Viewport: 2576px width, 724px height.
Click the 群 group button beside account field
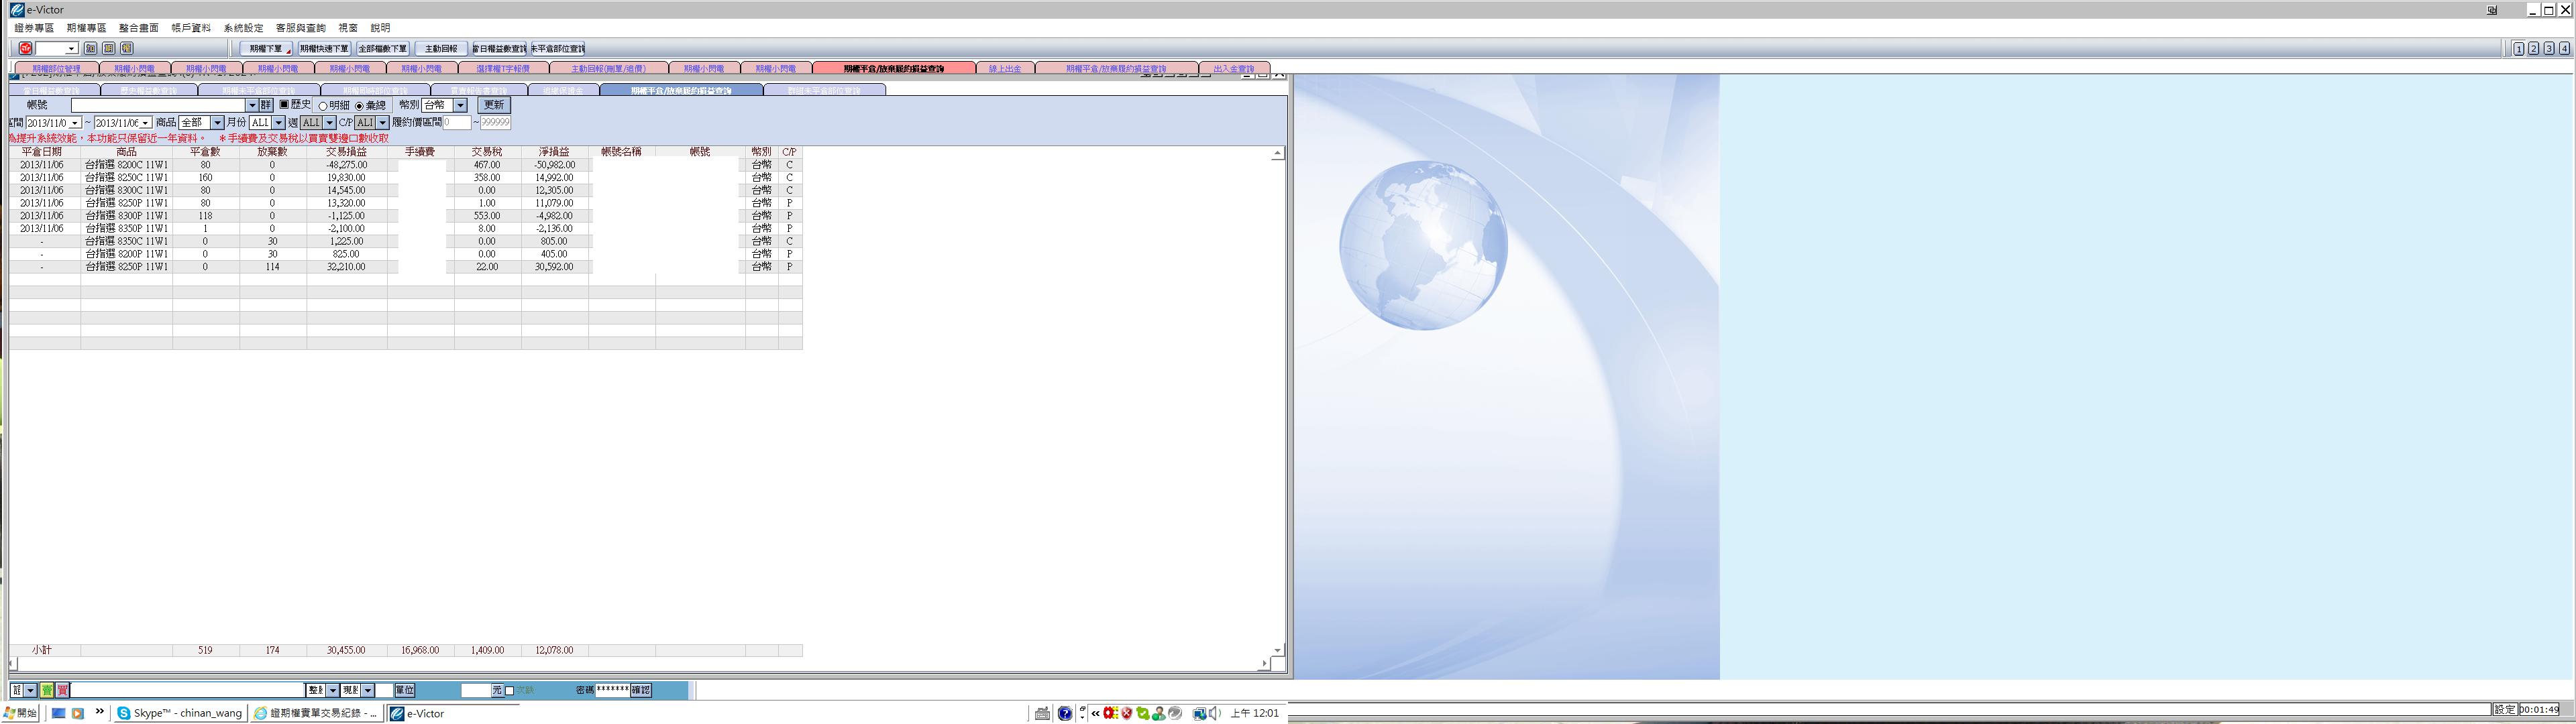click(266, 105)
